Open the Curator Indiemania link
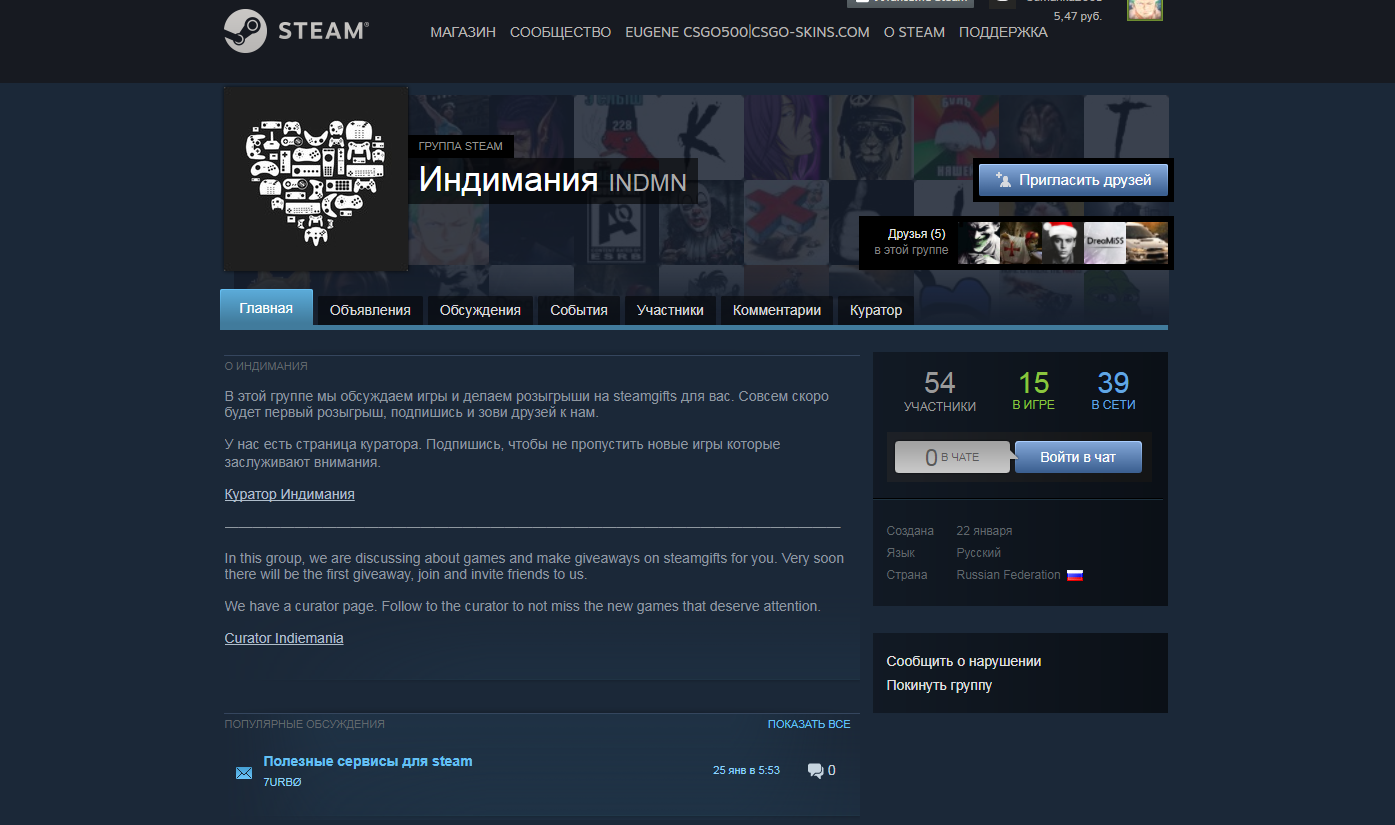The image size is (1395, 825). pyautogui.click(x=284, y=638)
